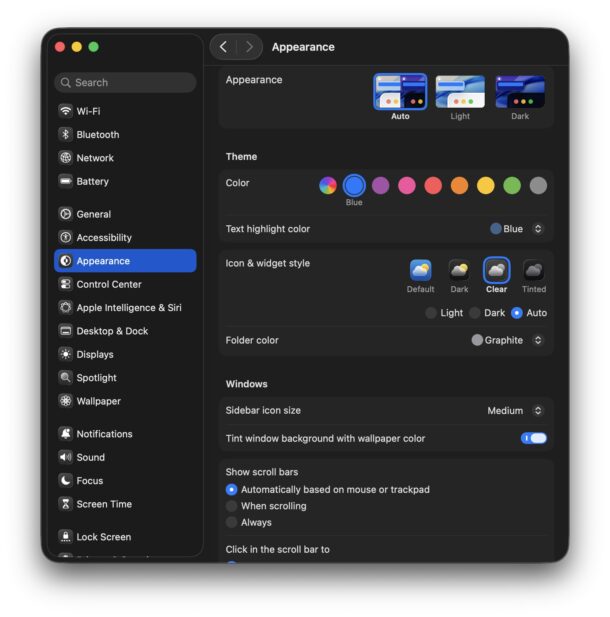The image size is (610, 617).
Task: Click the Wi-Fi sidebar icon
Action: click(66, 111)
